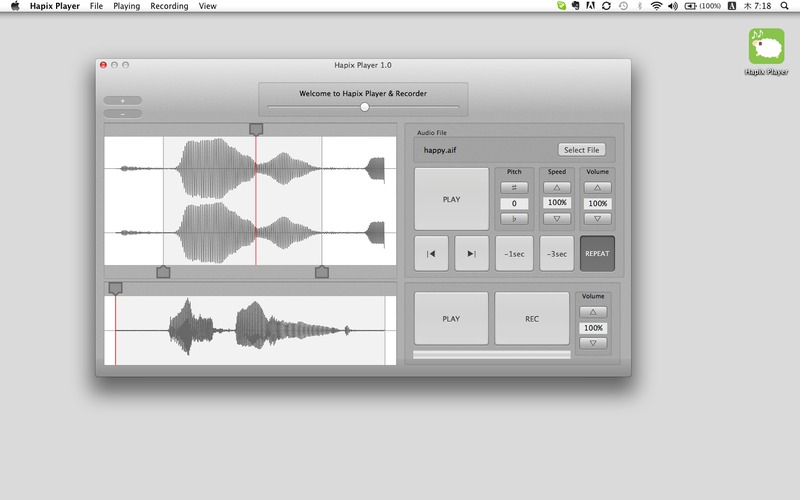Open the File menu
This screenshot has width=800, height=500.
coord(96,6)
